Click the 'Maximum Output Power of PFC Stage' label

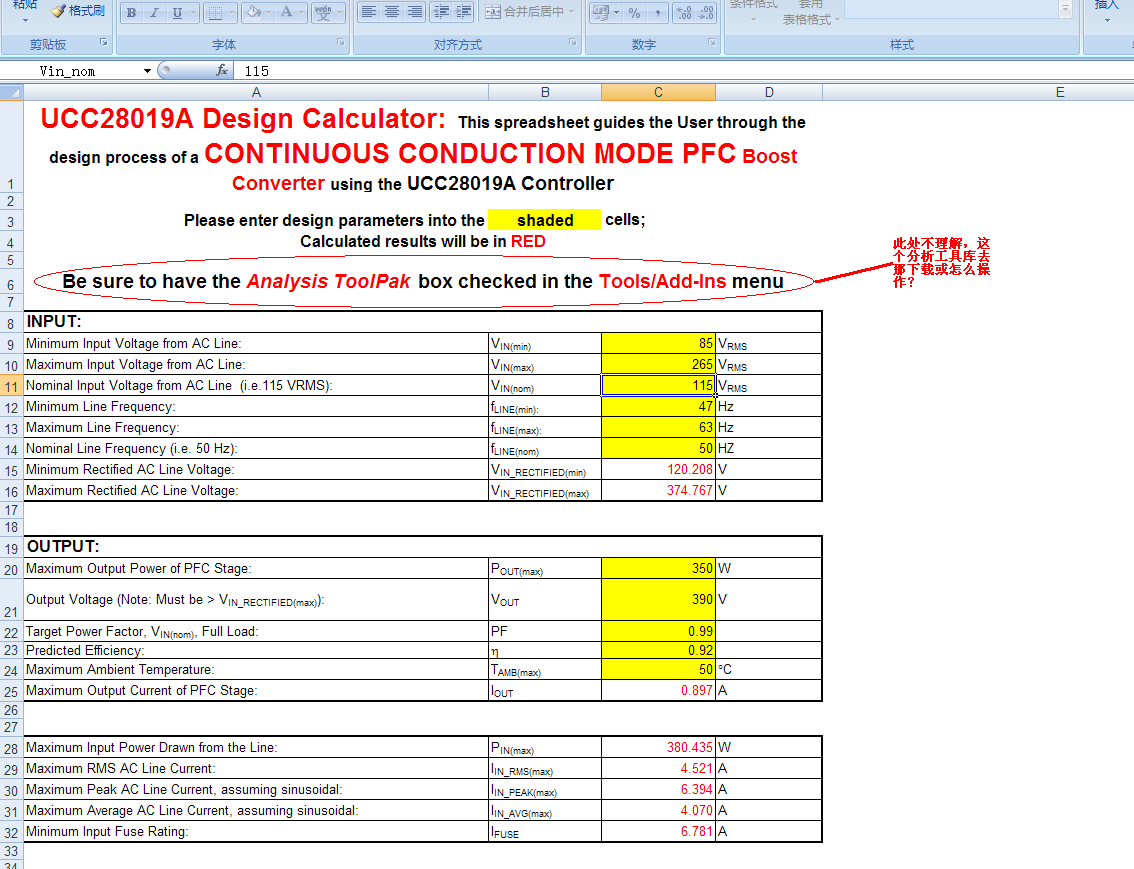[x=138, y=569]
